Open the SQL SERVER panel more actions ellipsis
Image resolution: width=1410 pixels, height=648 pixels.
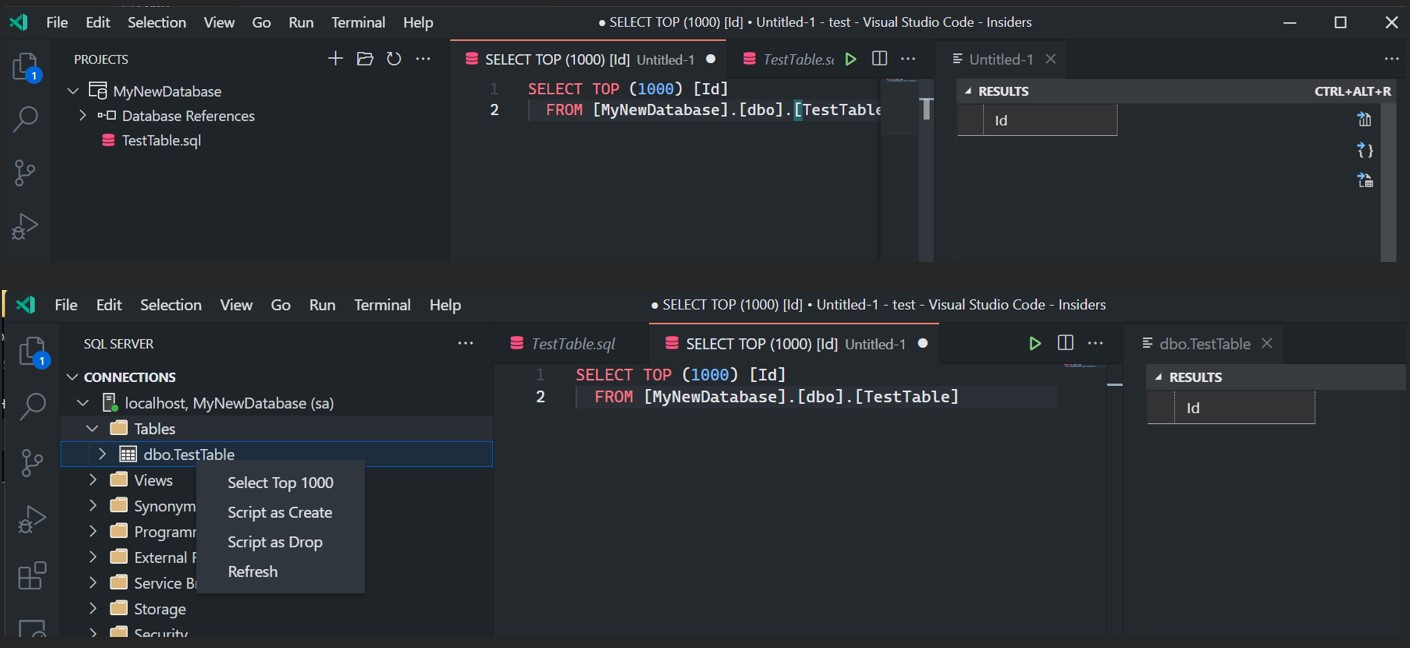point(465,343)
